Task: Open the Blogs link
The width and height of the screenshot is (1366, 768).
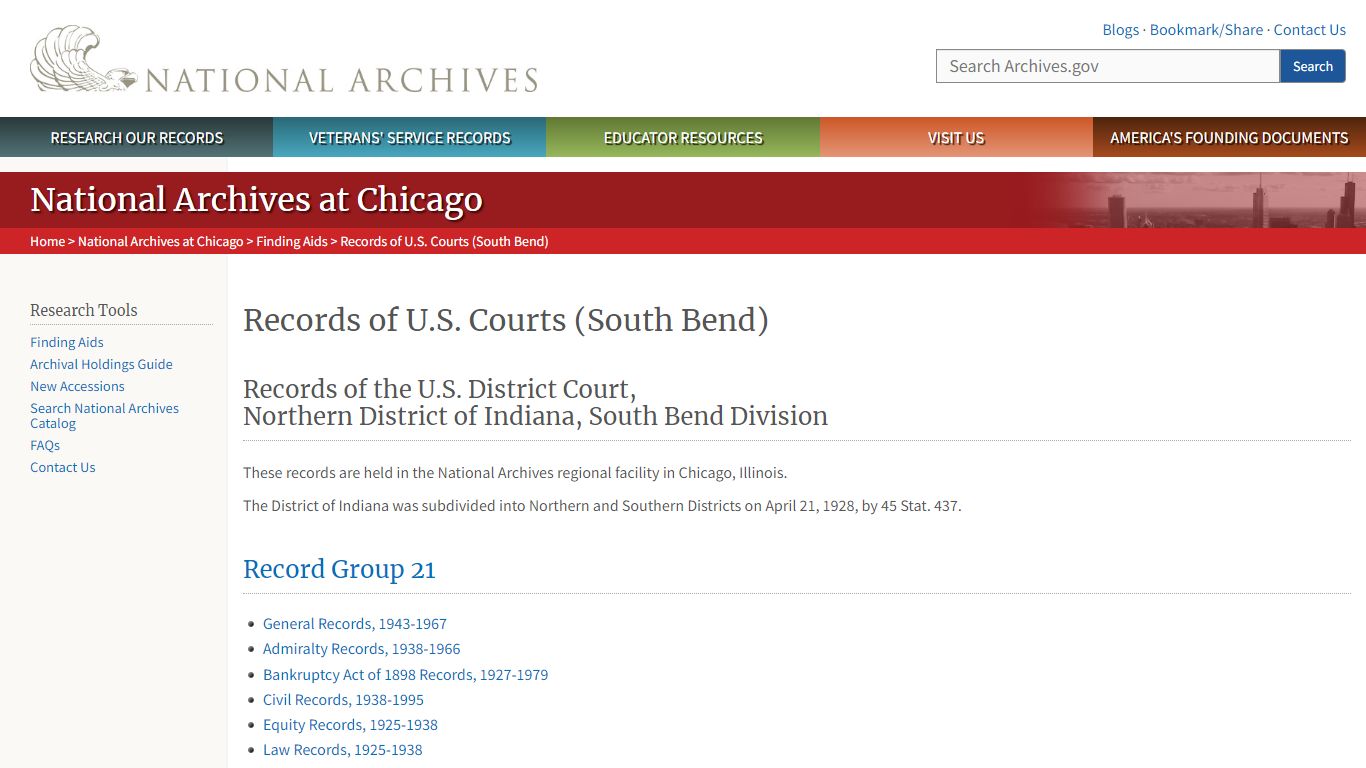Action: pos(1120,30)
